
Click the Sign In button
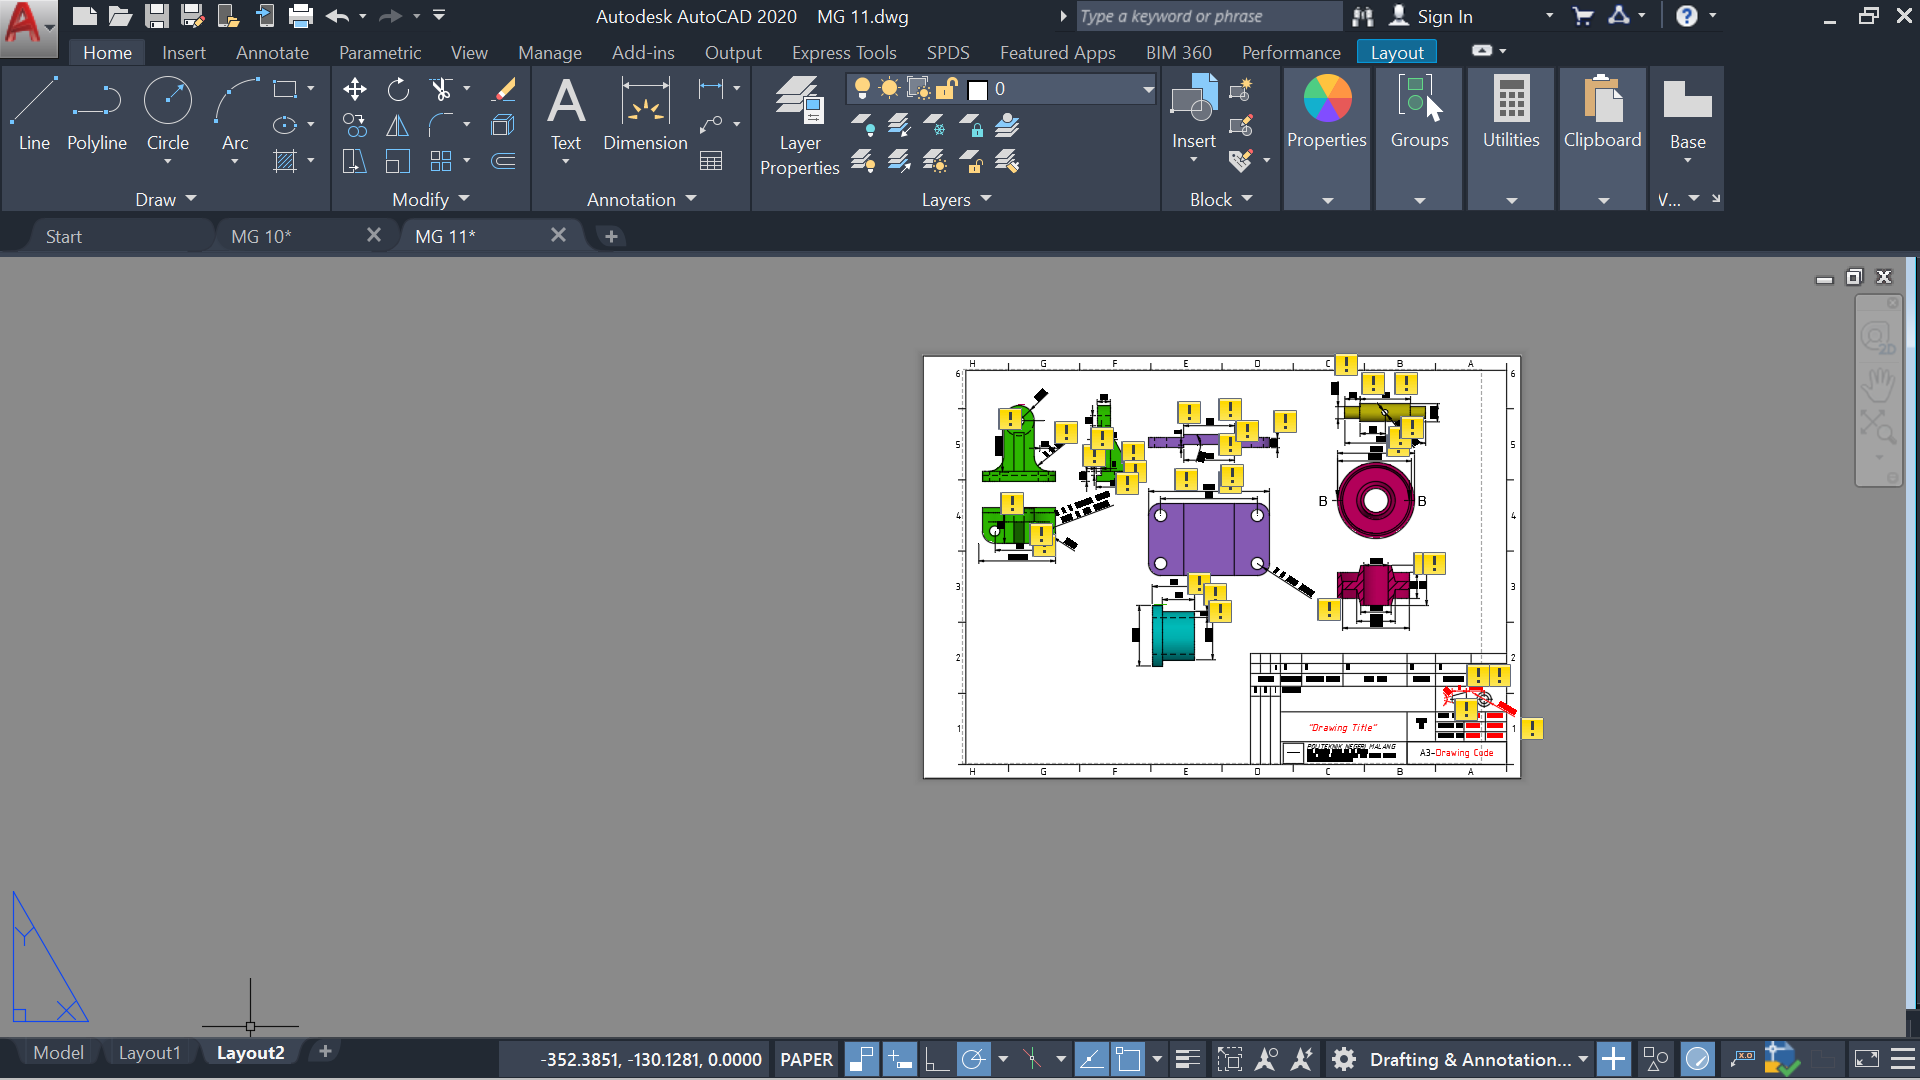pyautogui.click(x=1444, y=16)
